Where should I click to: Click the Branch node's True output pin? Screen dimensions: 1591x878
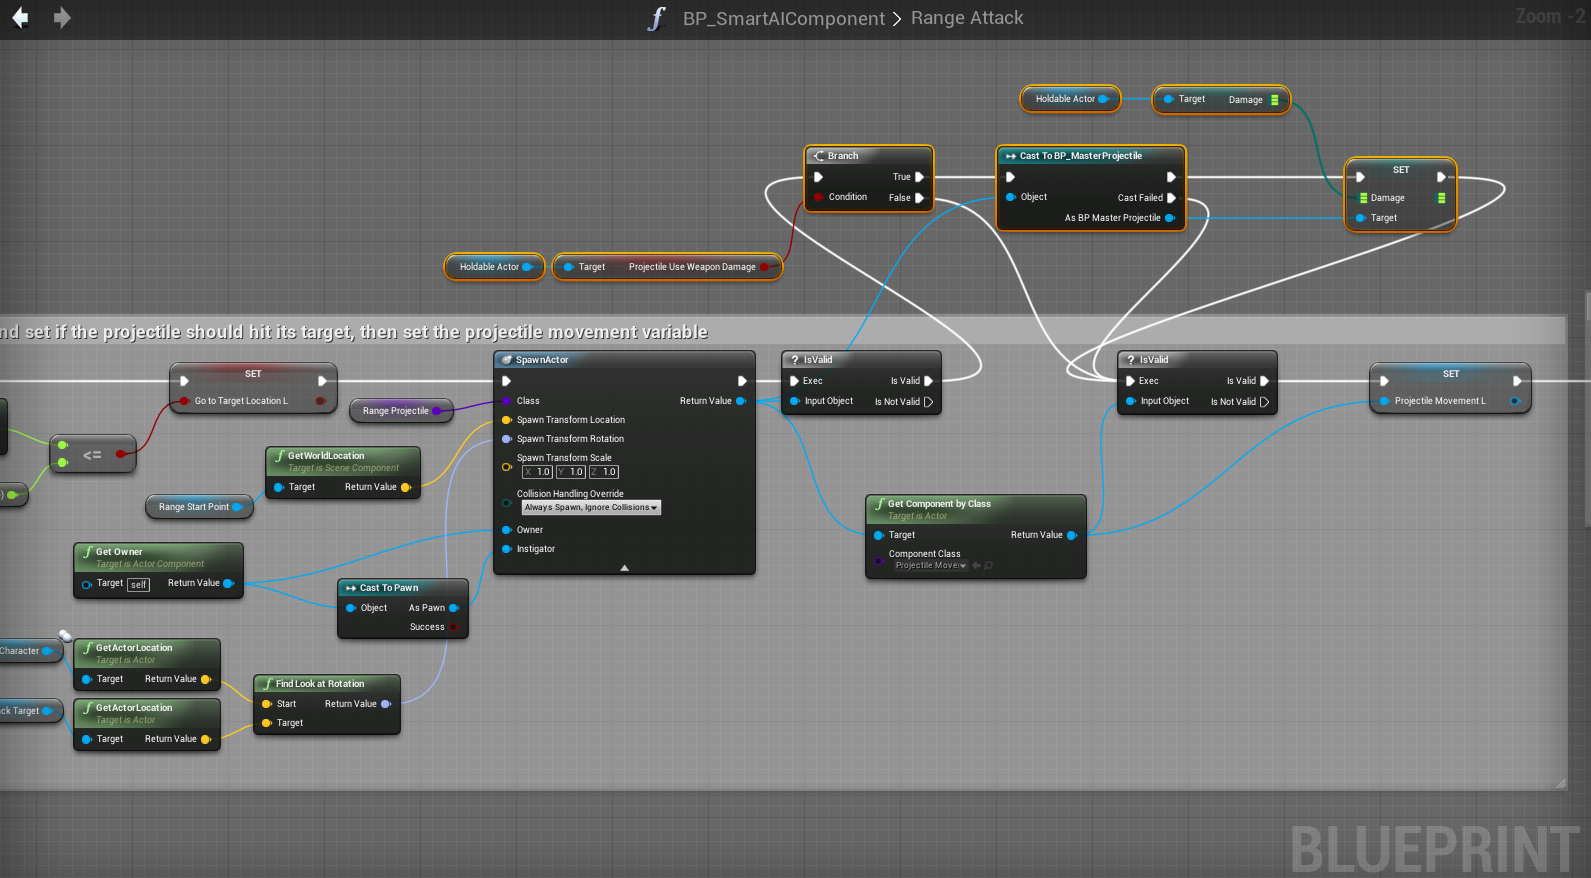(919, 177)
